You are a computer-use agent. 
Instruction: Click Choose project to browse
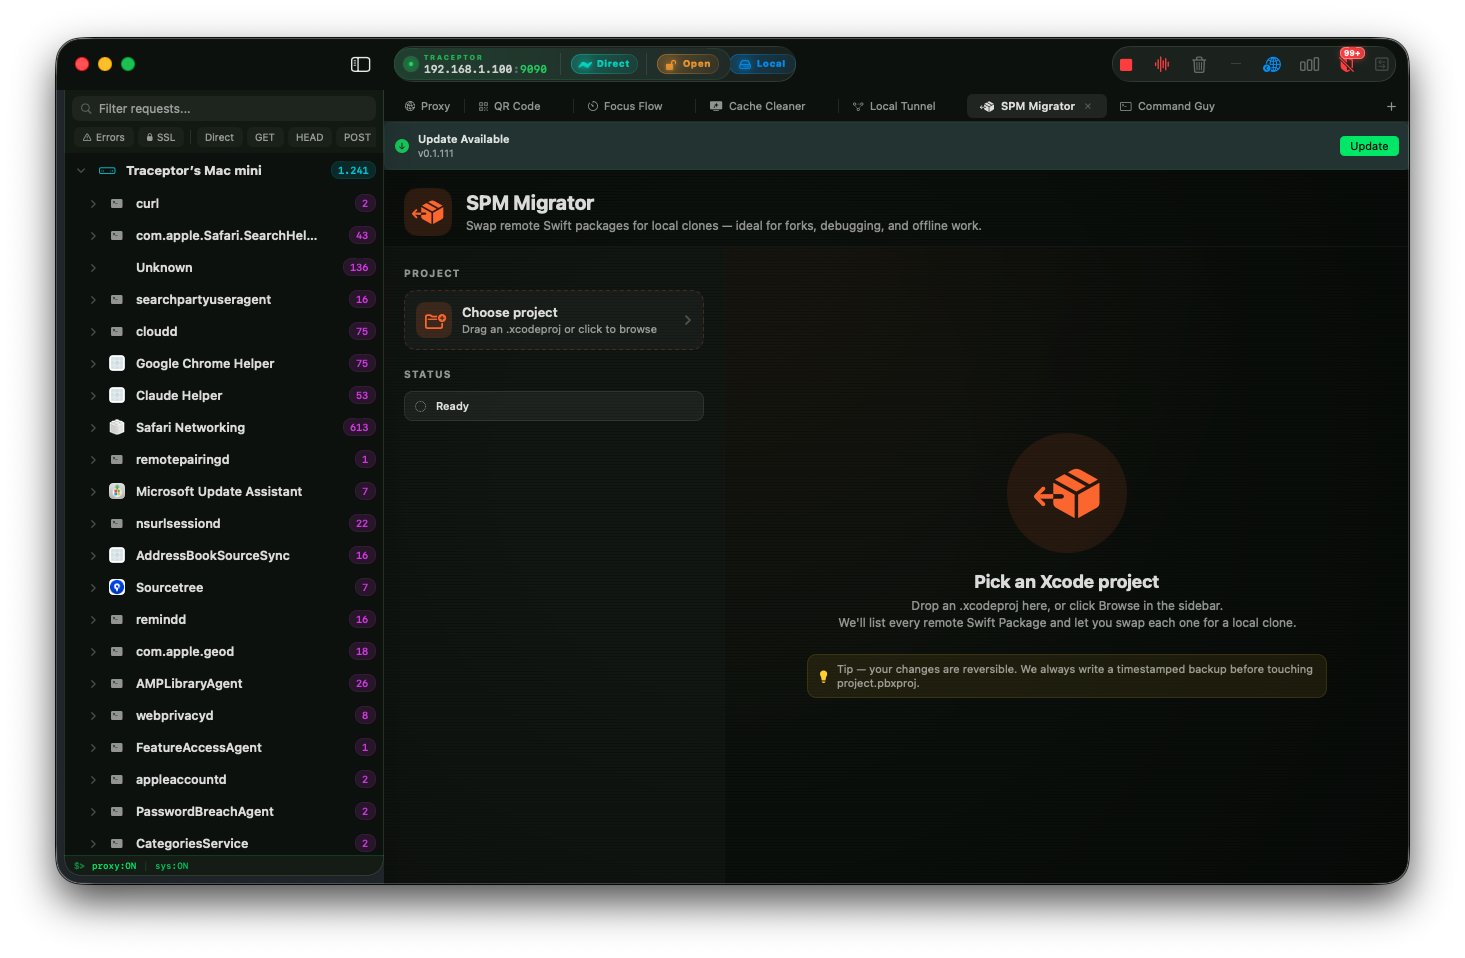(554, 320)
